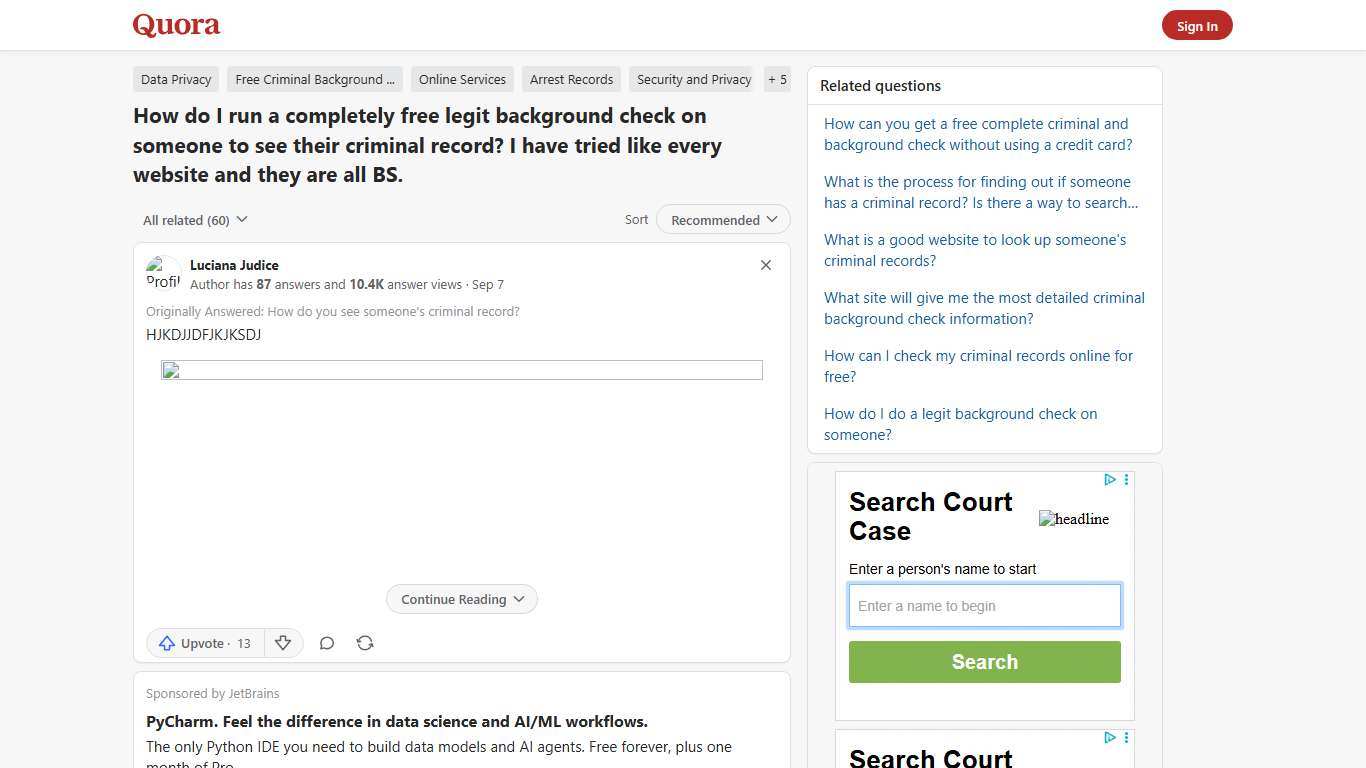Open the All related (60) filter
Screen dimensions: 1366x768
[194, 219]
